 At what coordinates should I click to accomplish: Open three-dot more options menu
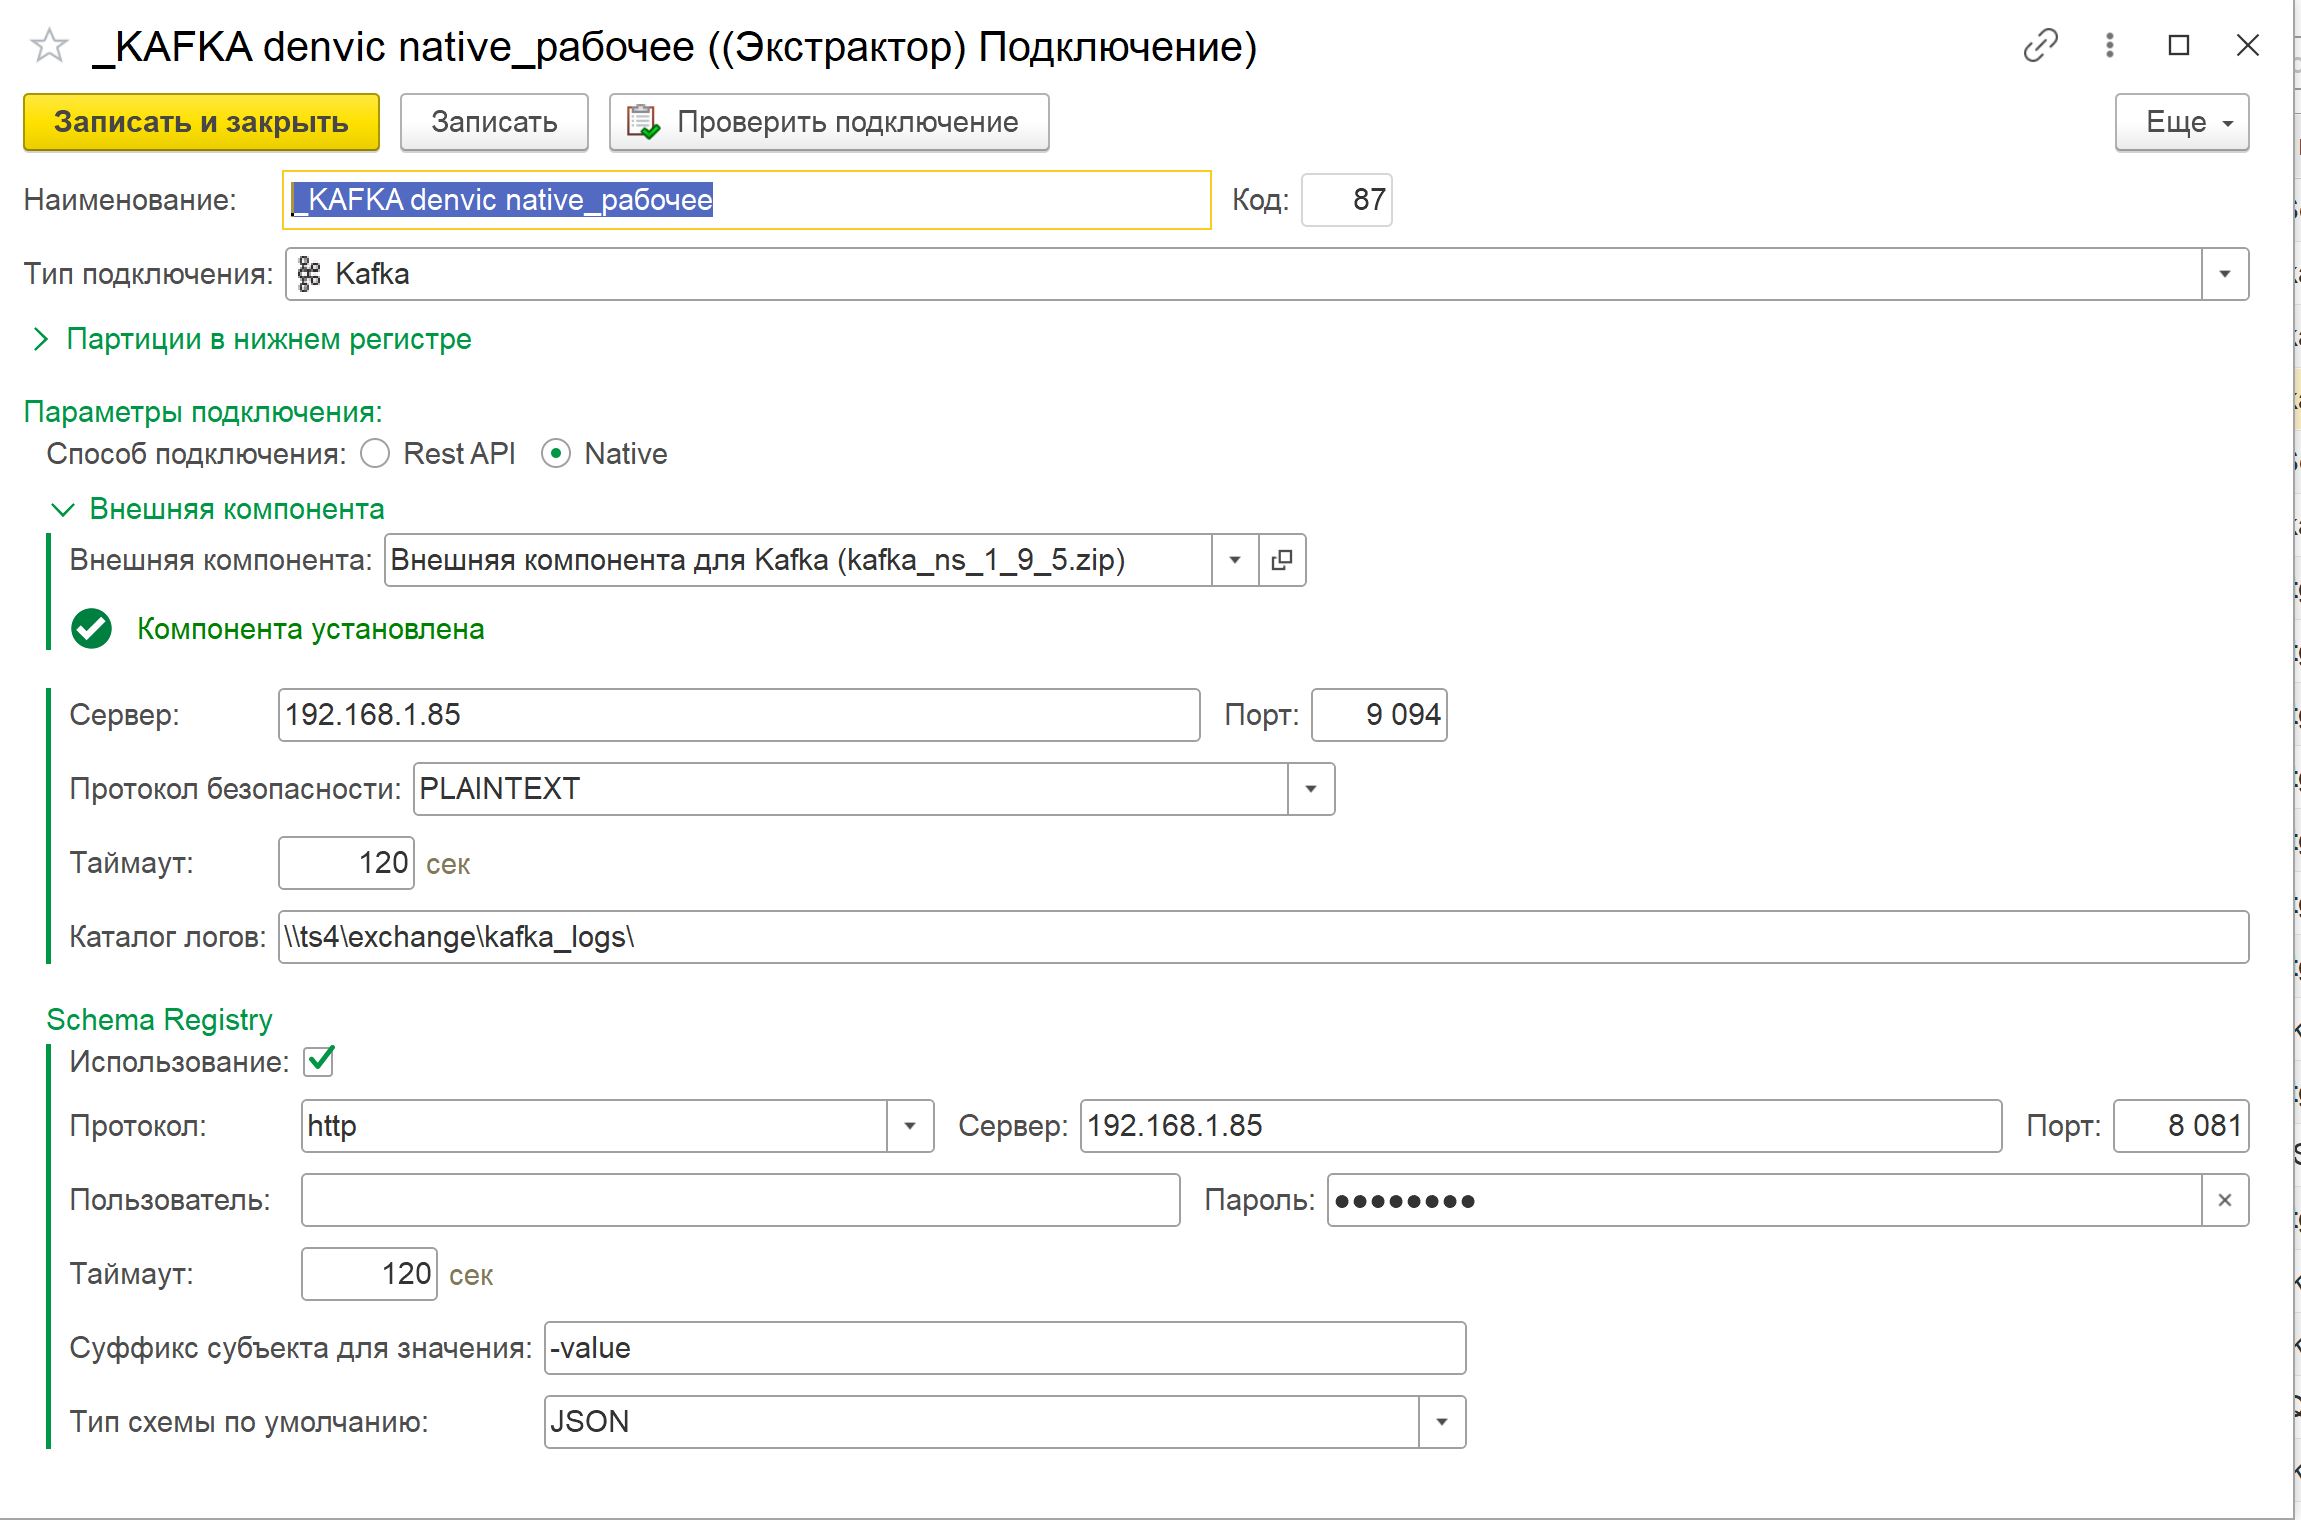[2109, 46]
